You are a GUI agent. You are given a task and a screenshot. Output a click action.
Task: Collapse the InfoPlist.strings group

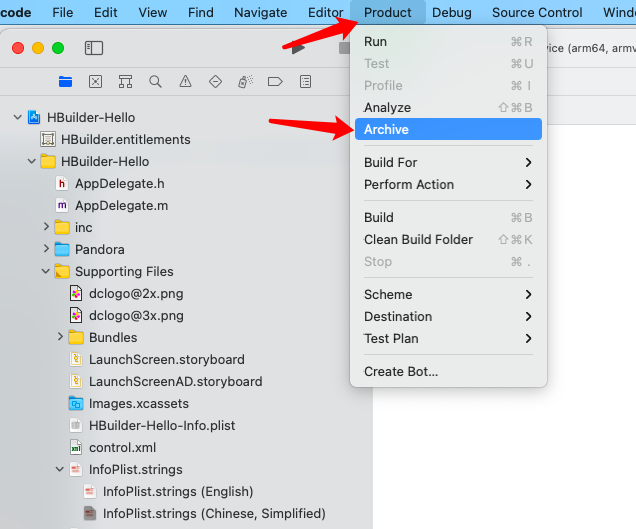pos(60,469)
